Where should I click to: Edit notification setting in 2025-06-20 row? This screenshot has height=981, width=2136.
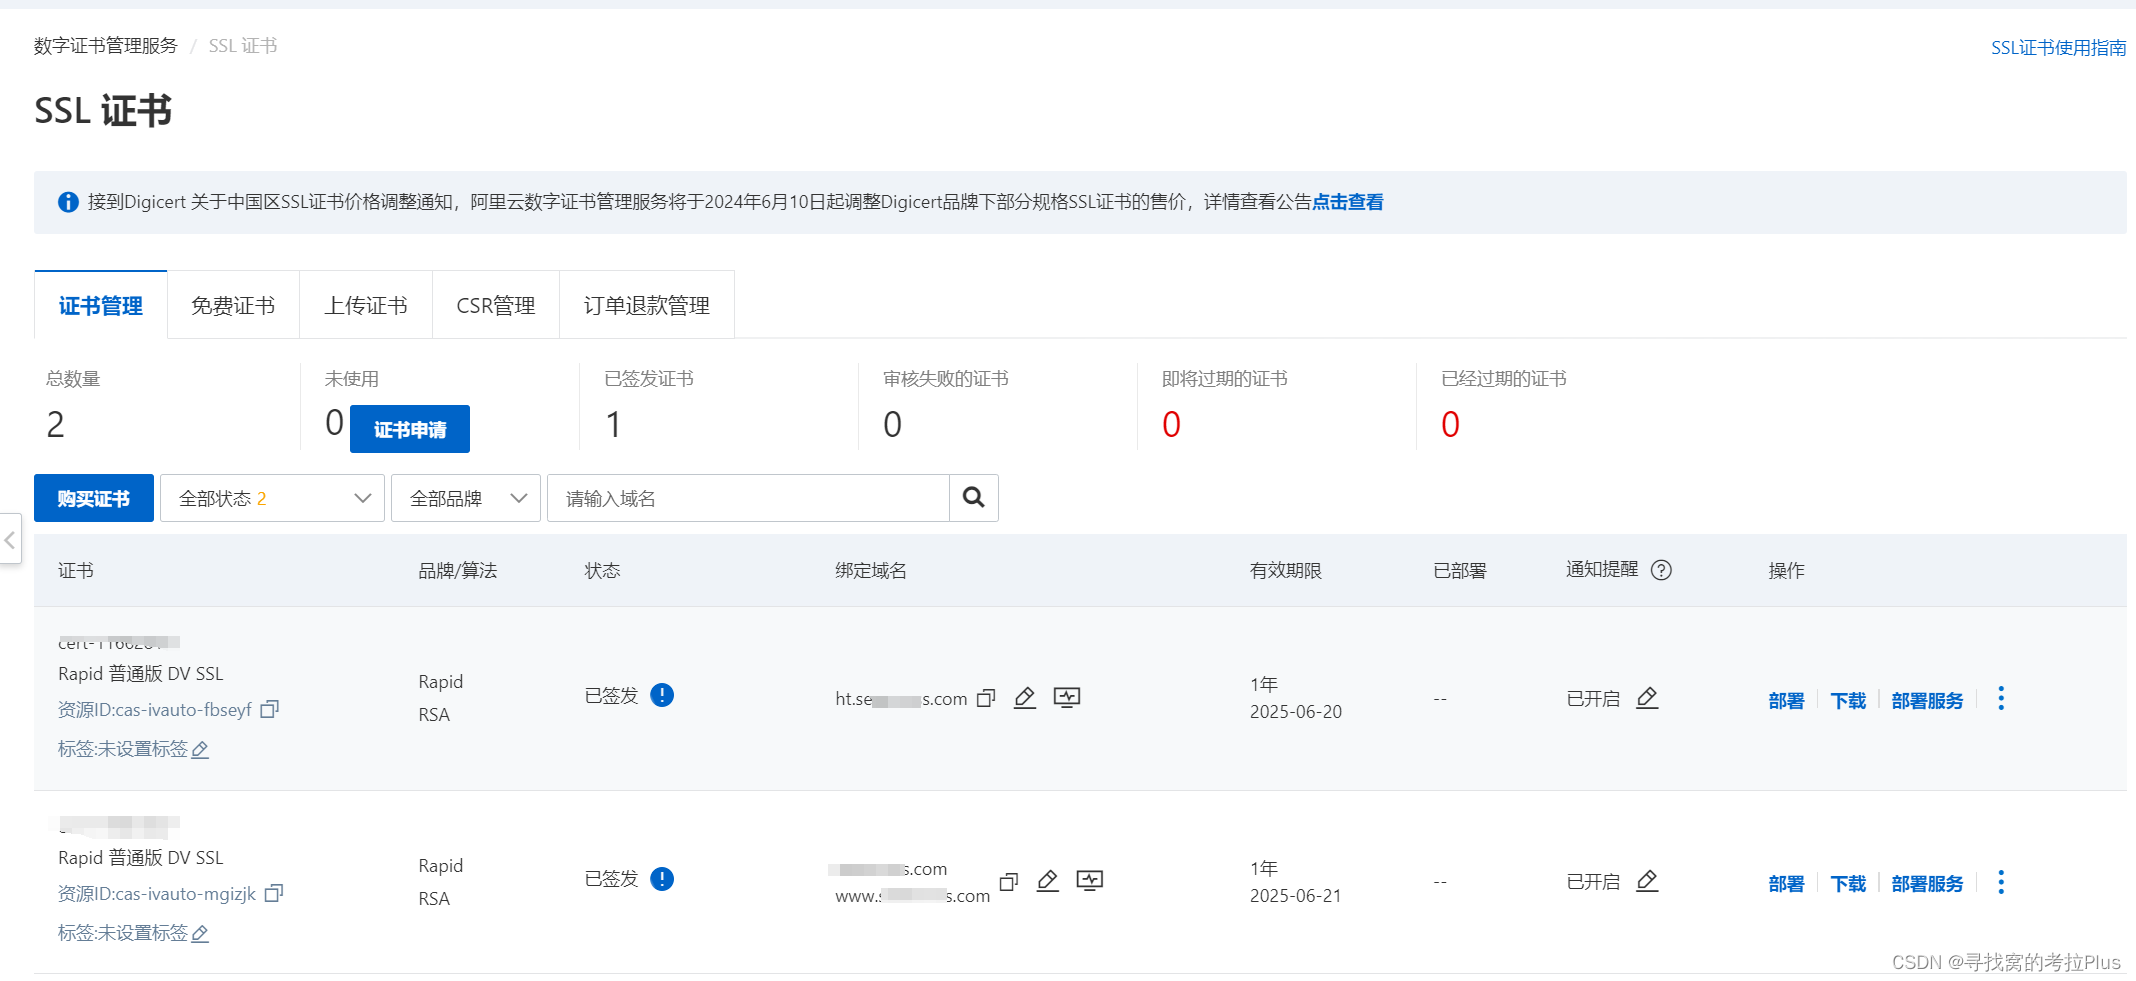click(1647, 698)
